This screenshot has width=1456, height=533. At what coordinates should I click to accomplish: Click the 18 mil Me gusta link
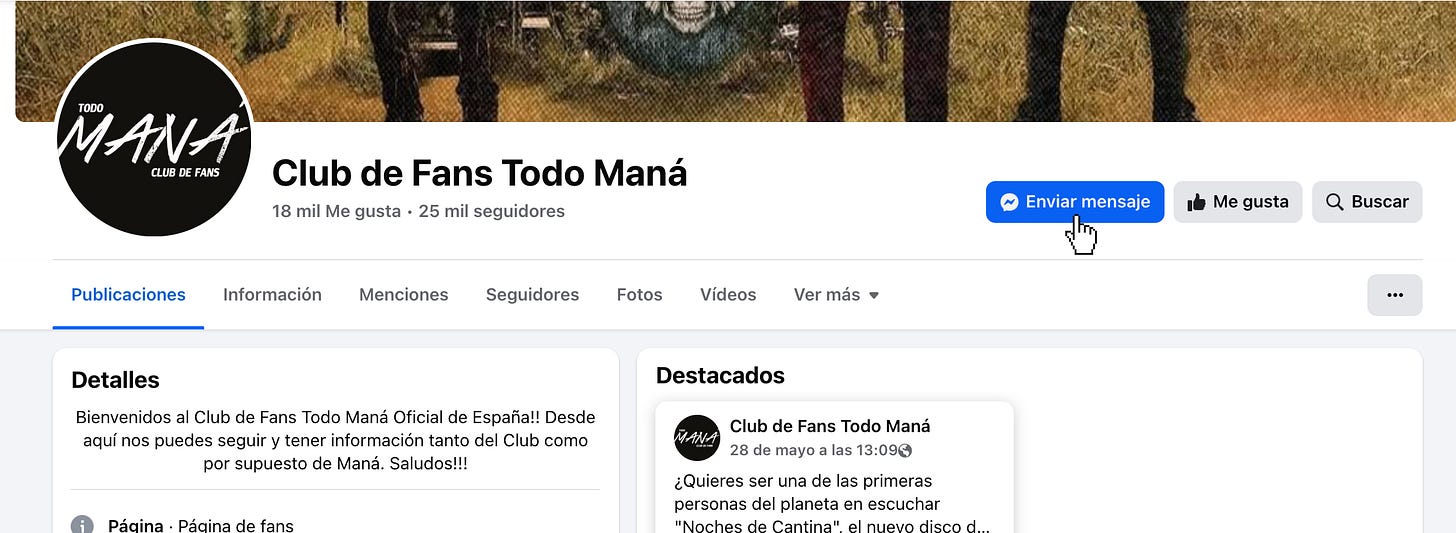(336, 212)
